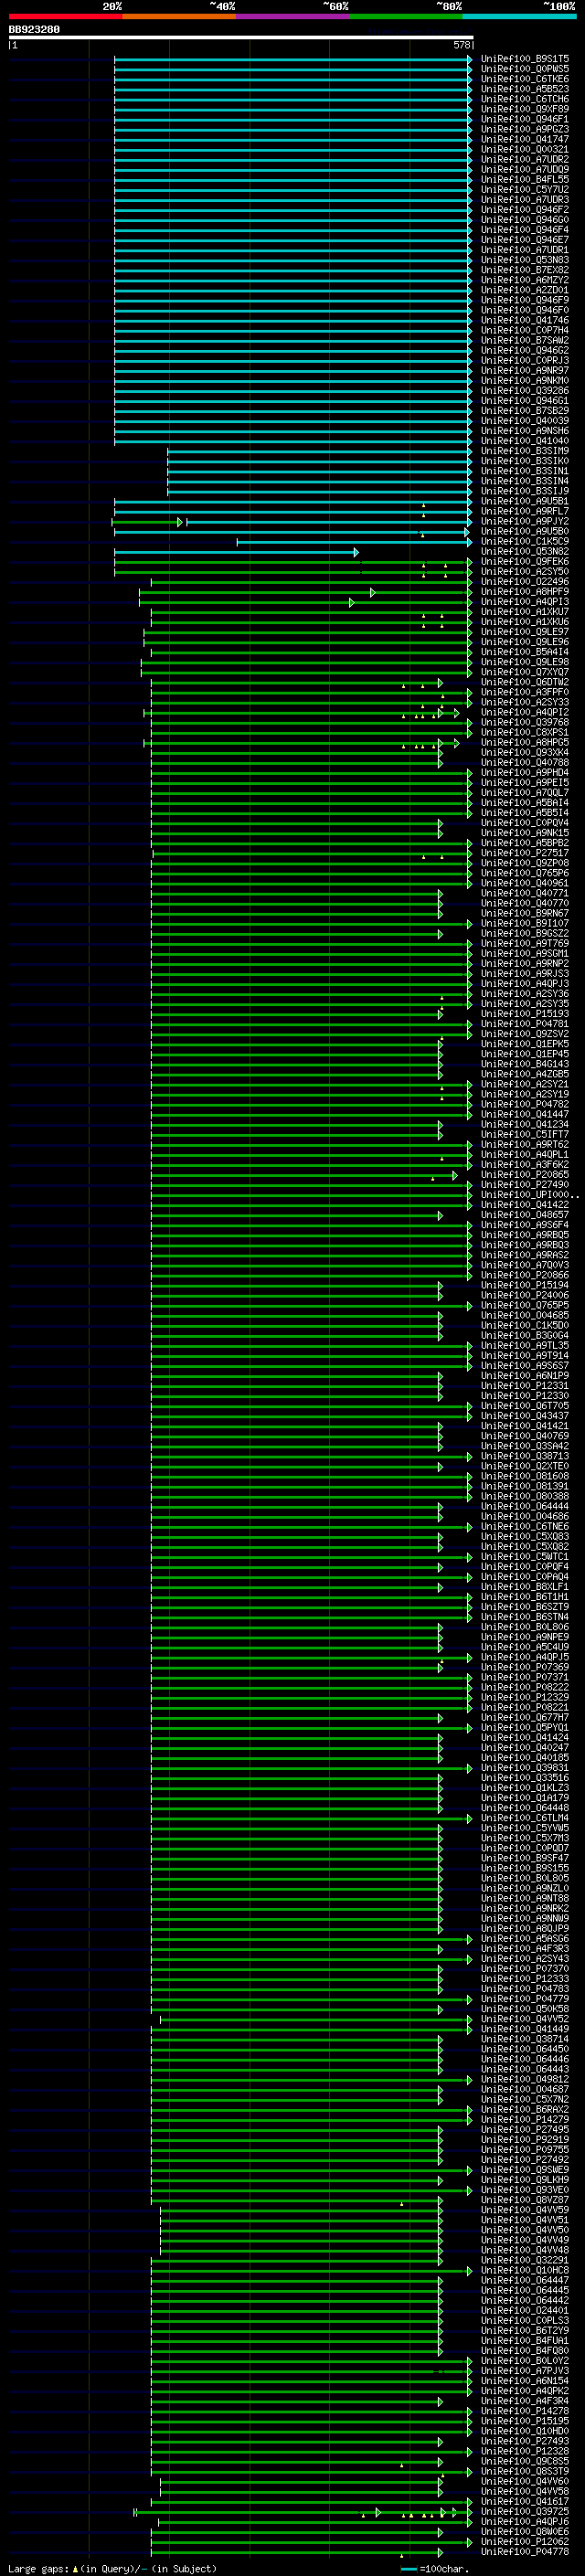
Task: Click the UniRef100_B3SIJ9 label
Action: [525, 491]
